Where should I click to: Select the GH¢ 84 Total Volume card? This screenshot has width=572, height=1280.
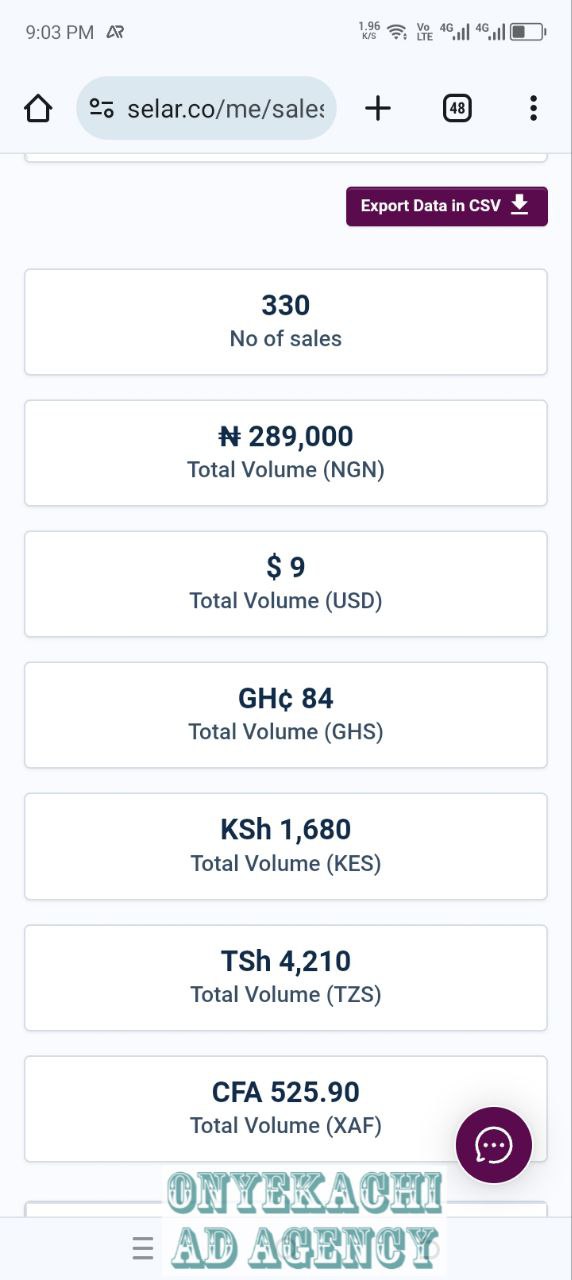click(x=286, y=715)
